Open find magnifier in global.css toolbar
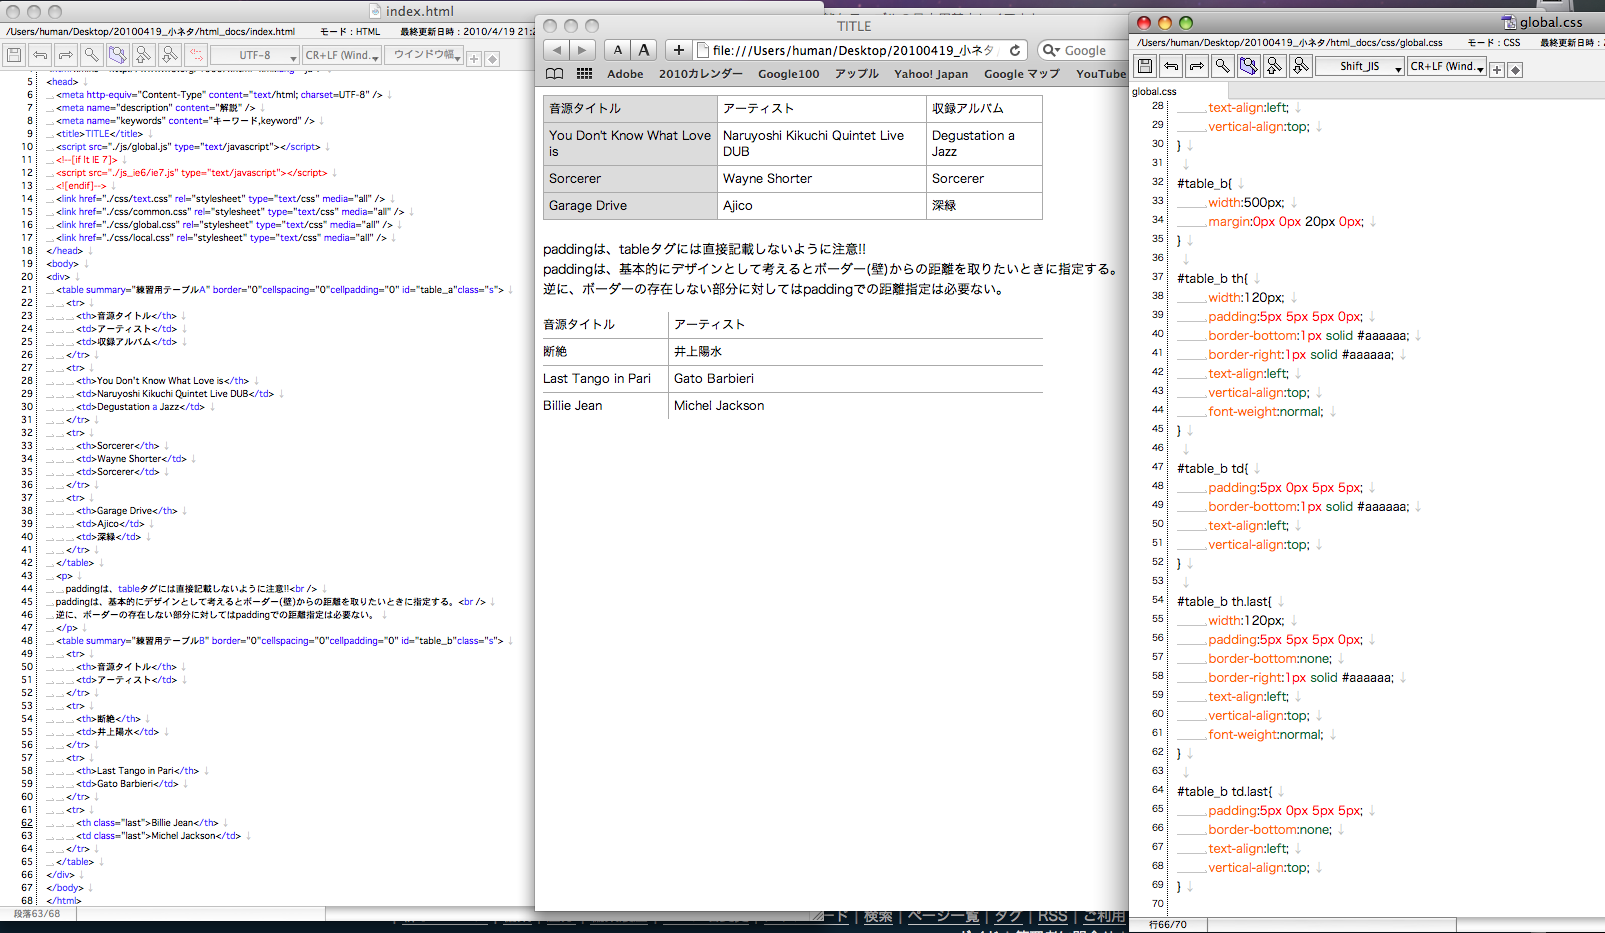Image resolution: width=1605 pixels, height=933 pixels. click(1223, 66)
